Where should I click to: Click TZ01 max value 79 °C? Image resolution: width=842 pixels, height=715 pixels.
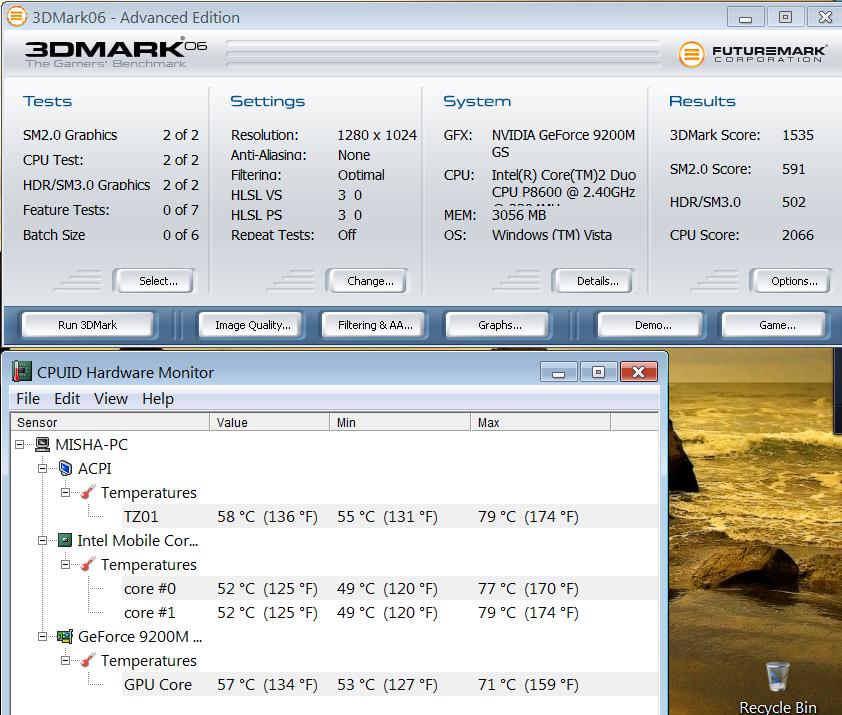click(528, 516)
